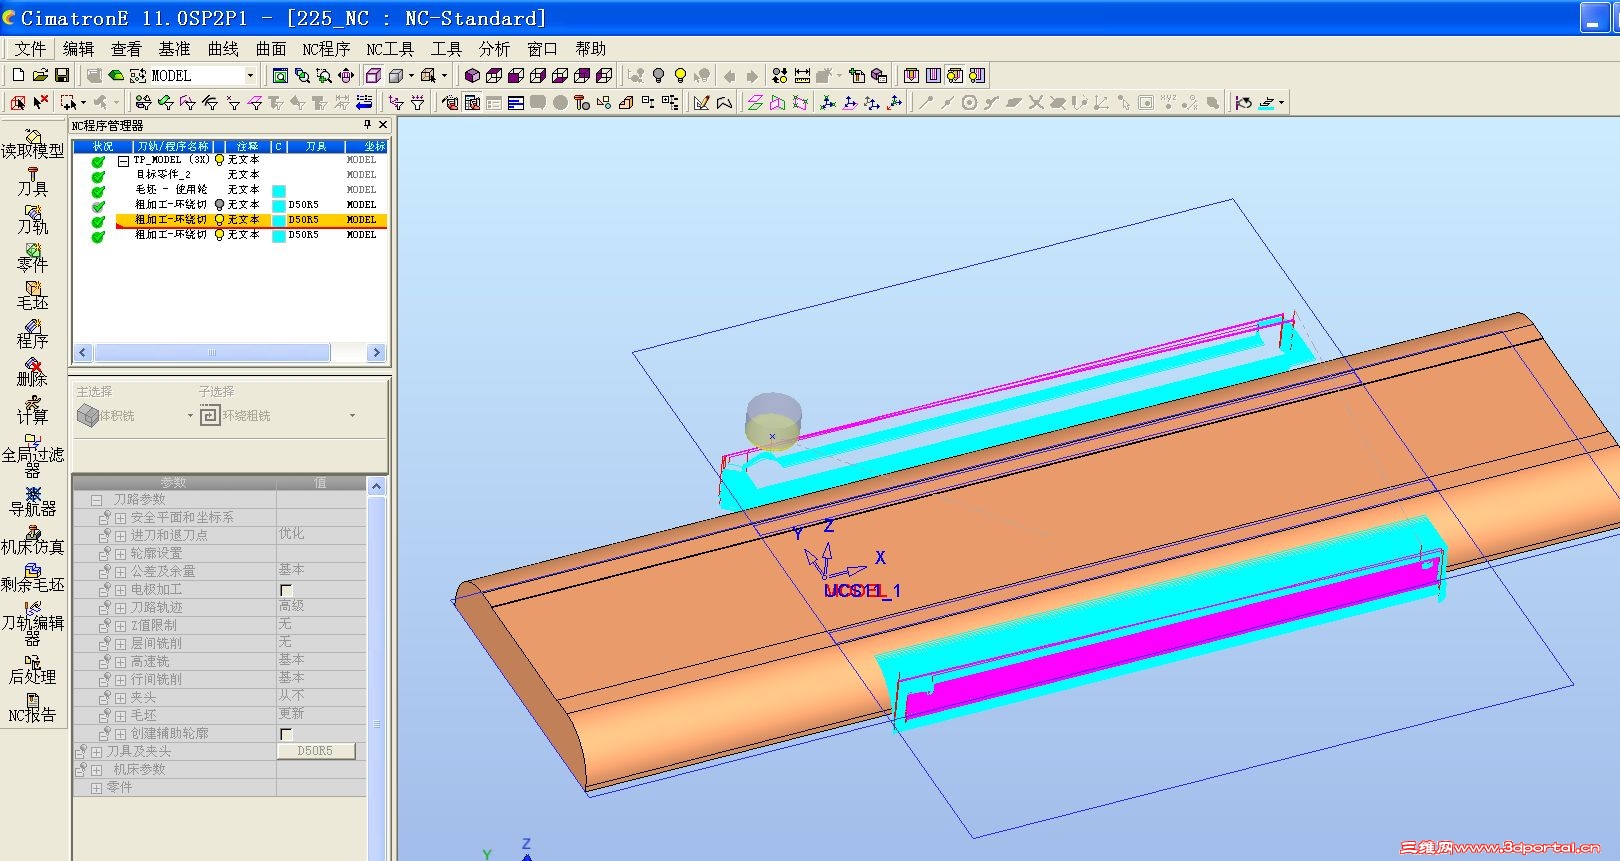Close the NC程序管理器 panel

(382, 125)
